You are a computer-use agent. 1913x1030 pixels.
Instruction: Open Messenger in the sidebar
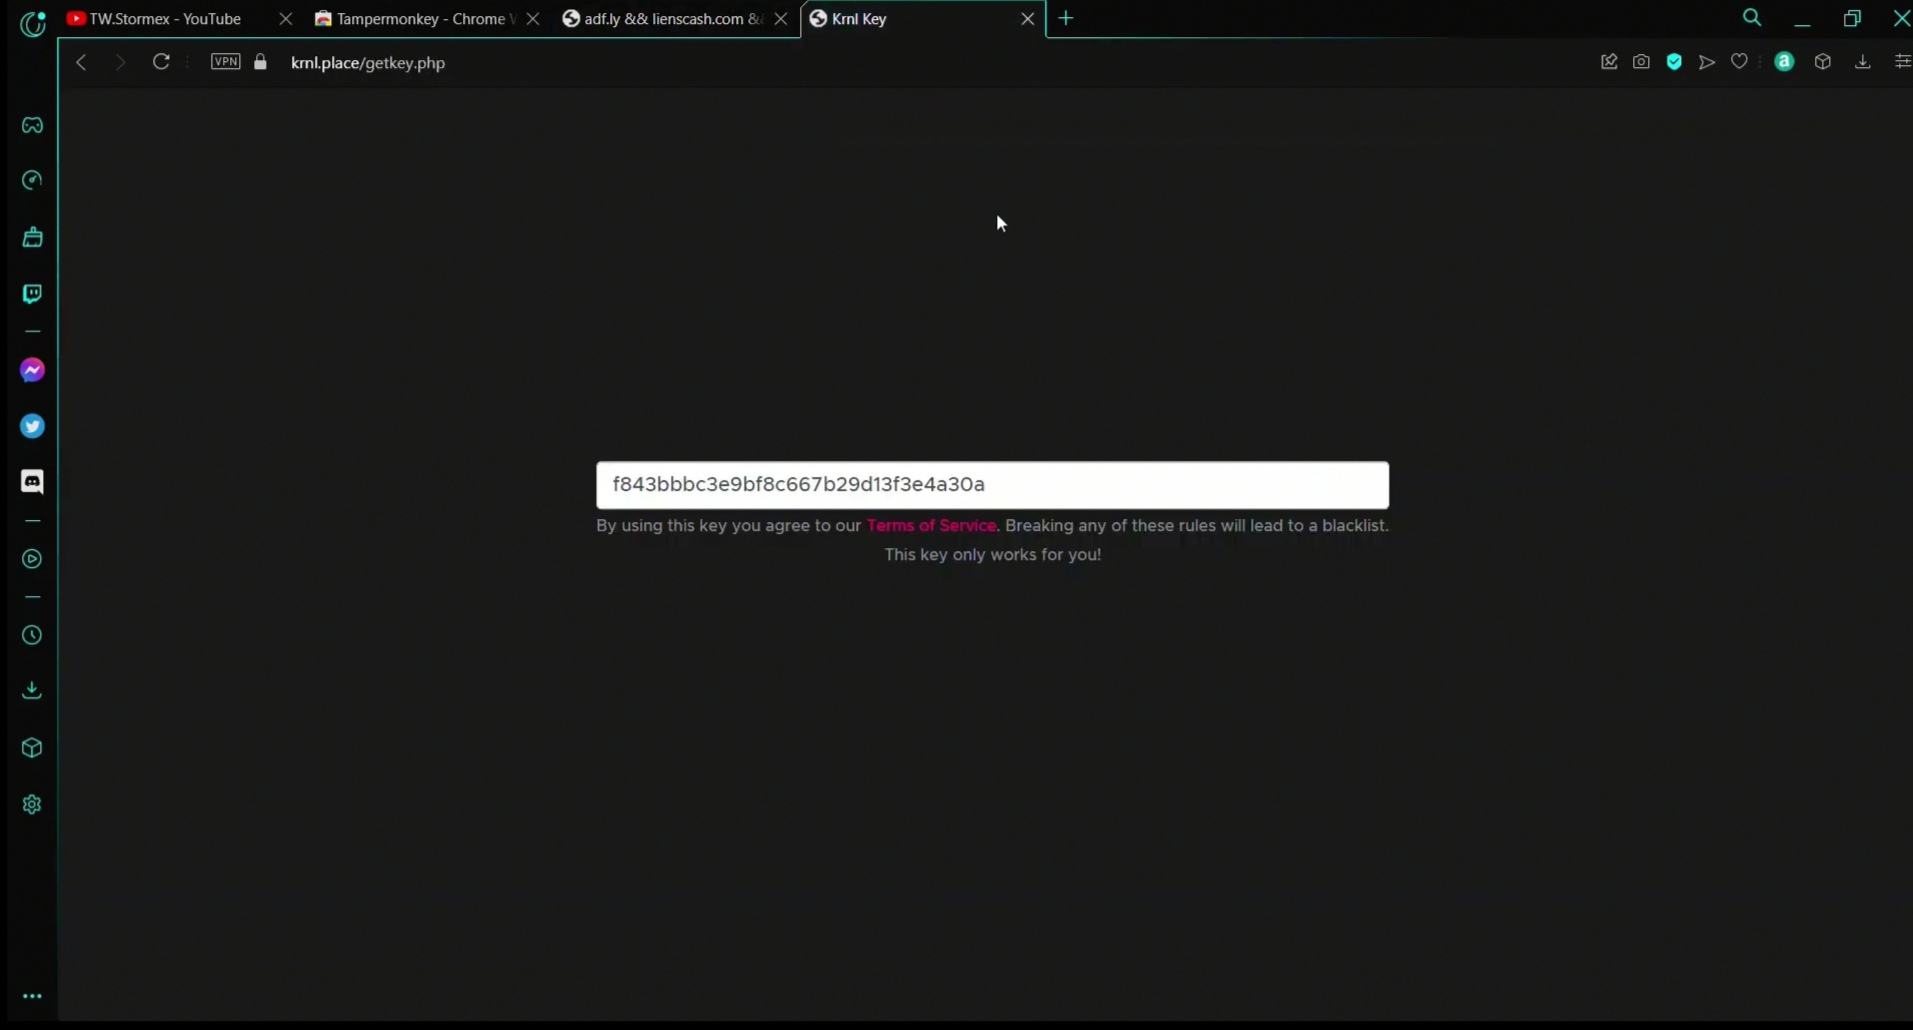click(x=32, y=370)
